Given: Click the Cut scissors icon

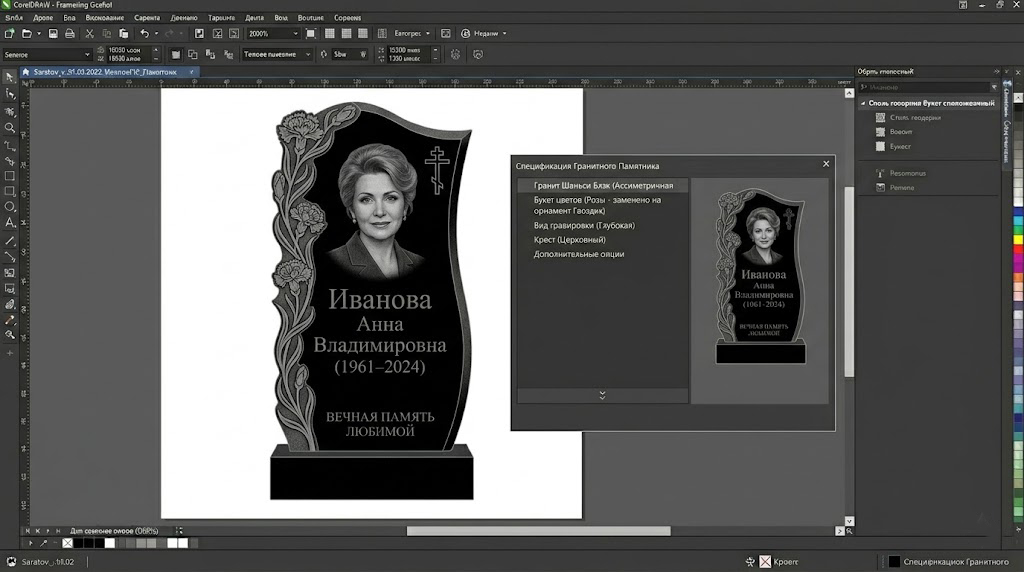Looking at the screenshot, I should pyautogui.click(x=89, y=33).
